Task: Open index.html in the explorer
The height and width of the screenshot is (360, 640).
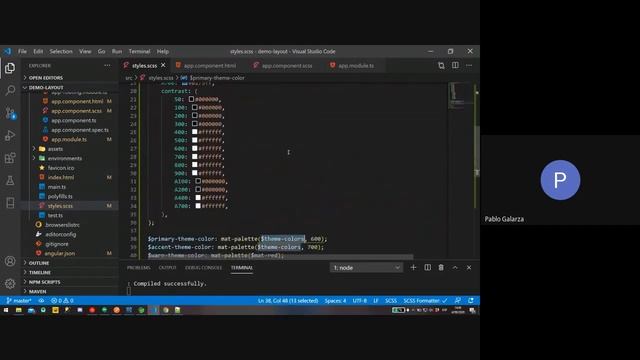Action: point(61,178)
